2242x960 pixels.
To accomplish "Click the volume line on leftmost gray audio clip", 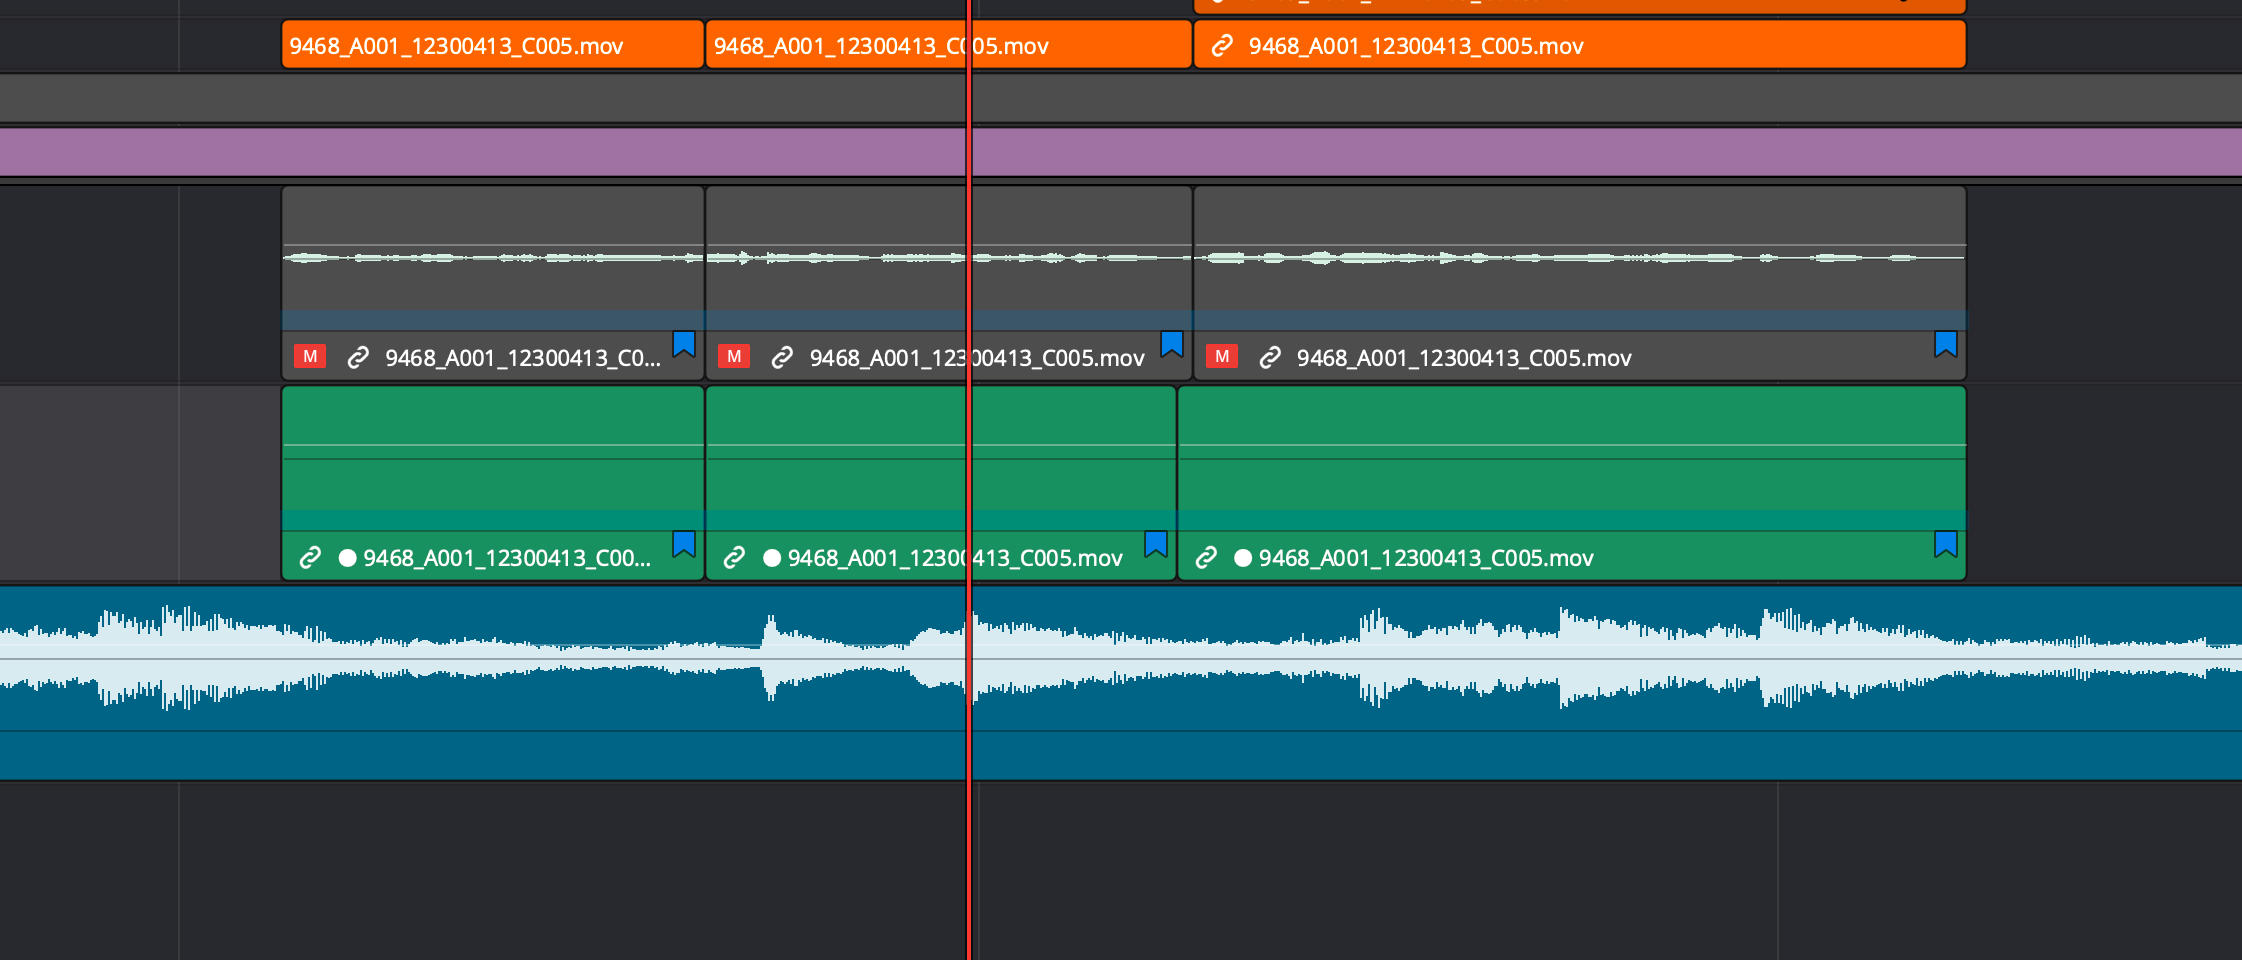I will pyautogui.click(x=493, y=245).
